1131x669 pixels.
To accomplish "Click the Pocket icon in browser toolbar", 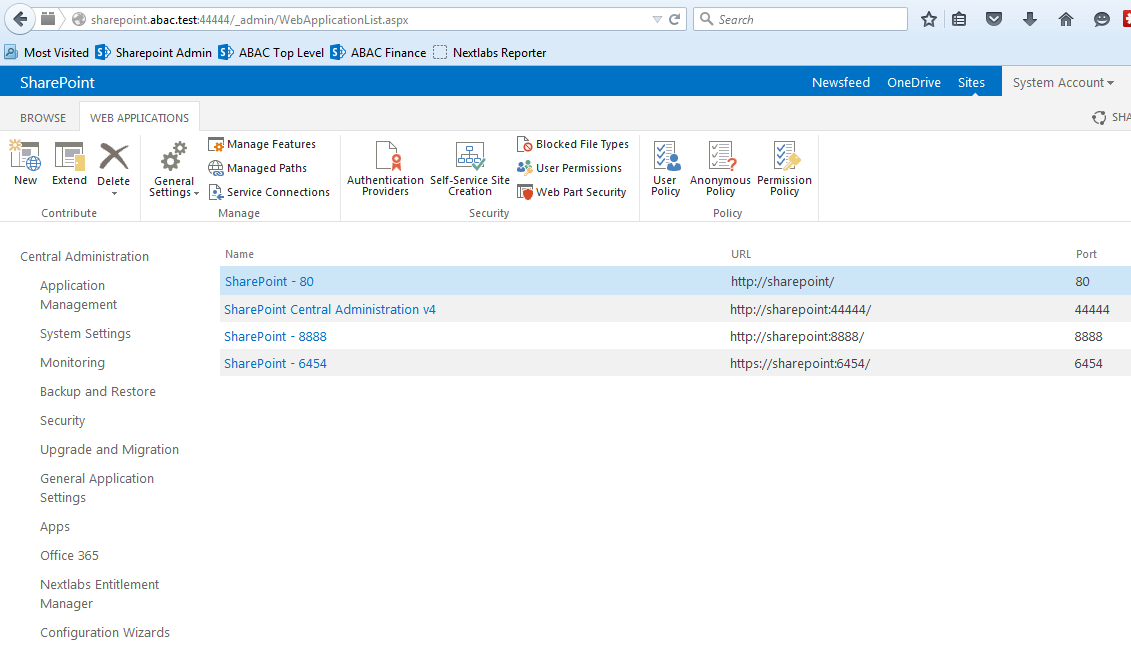I will click(994, 19).
